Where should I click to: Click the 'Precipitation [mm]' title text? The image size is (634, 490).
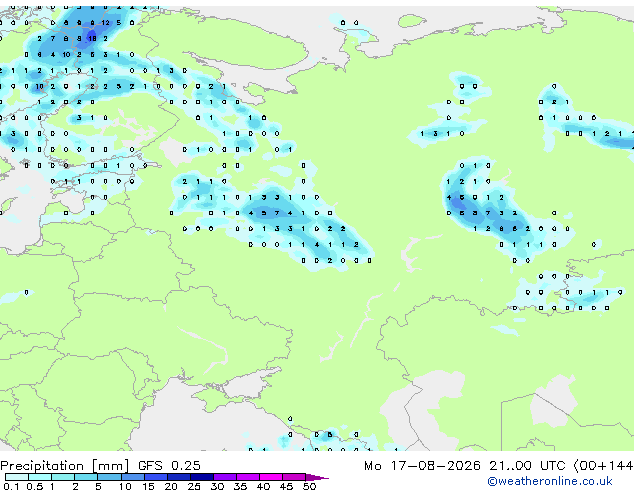point(64,466)
